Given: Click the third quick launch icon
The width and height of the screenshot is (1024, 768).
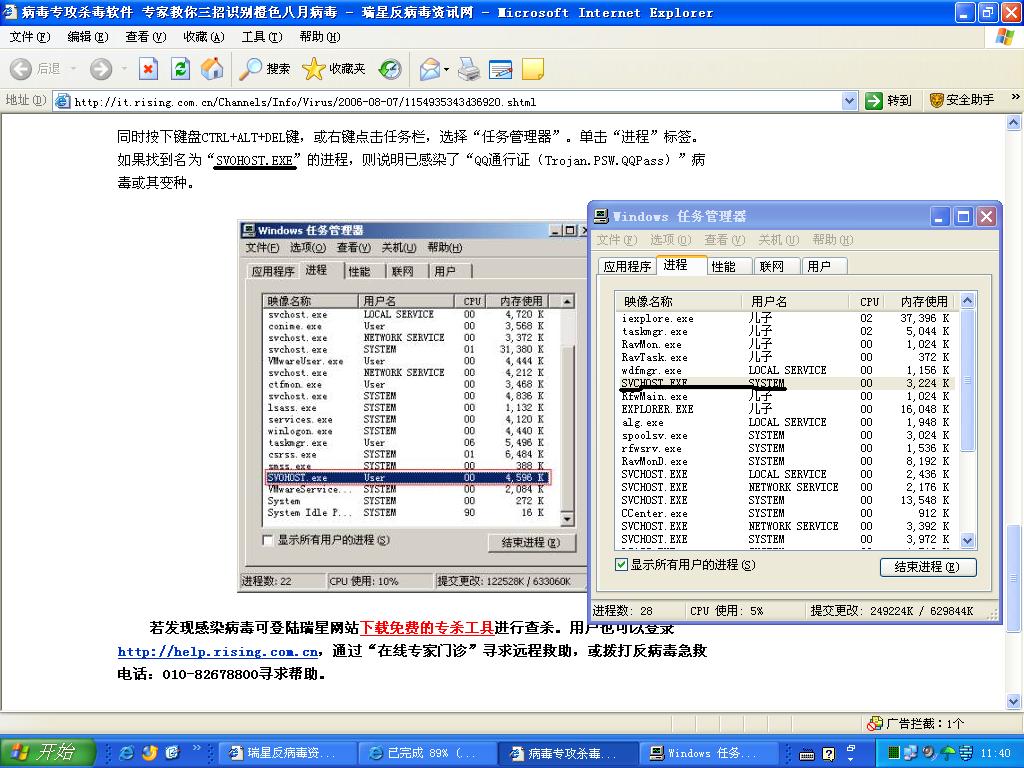Looking at the screenshot, I should click(172, 753).
